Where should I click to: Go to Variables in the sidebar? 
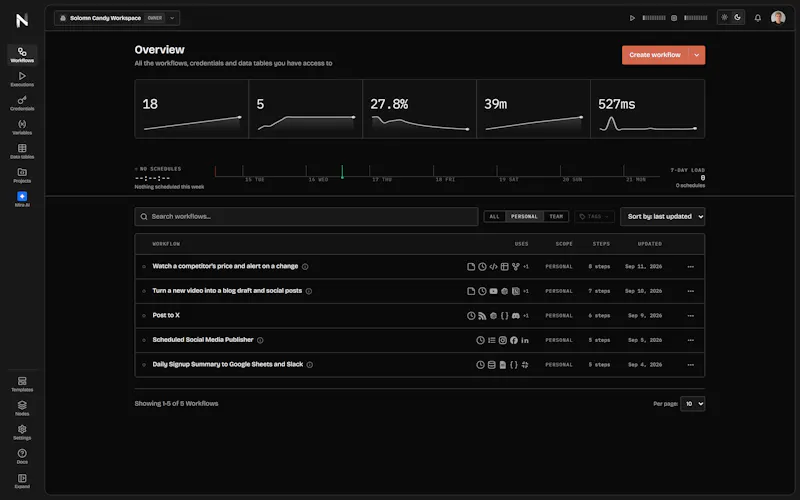click(22, 127)
